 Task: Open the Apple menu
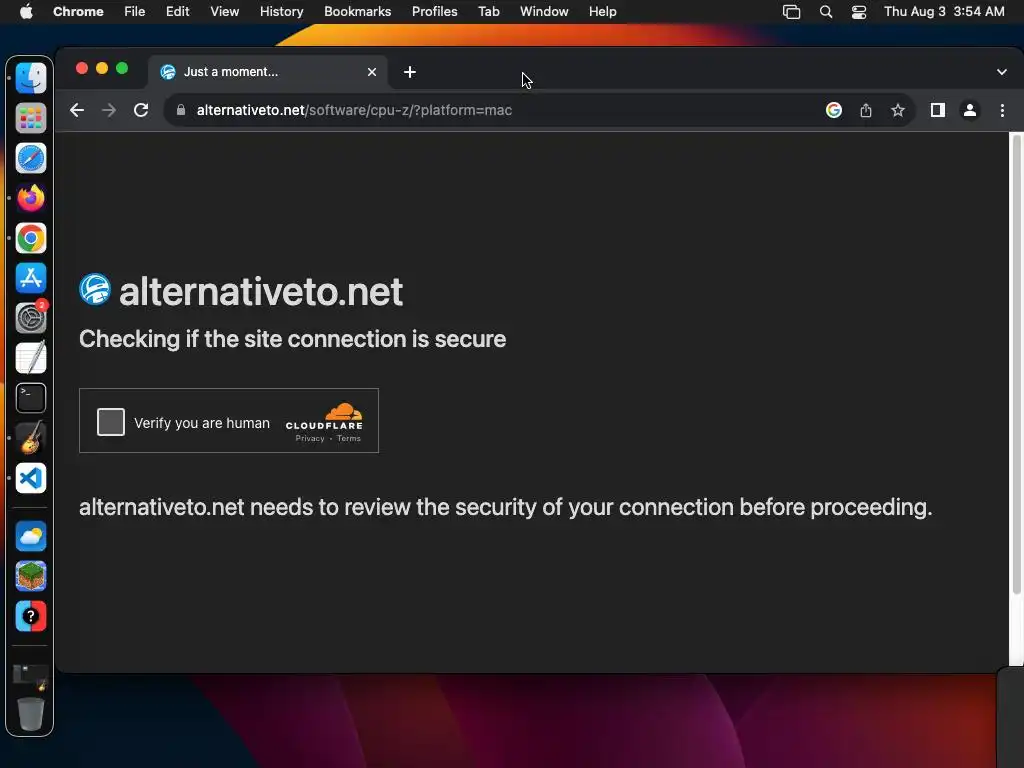[x=26, y=11]
